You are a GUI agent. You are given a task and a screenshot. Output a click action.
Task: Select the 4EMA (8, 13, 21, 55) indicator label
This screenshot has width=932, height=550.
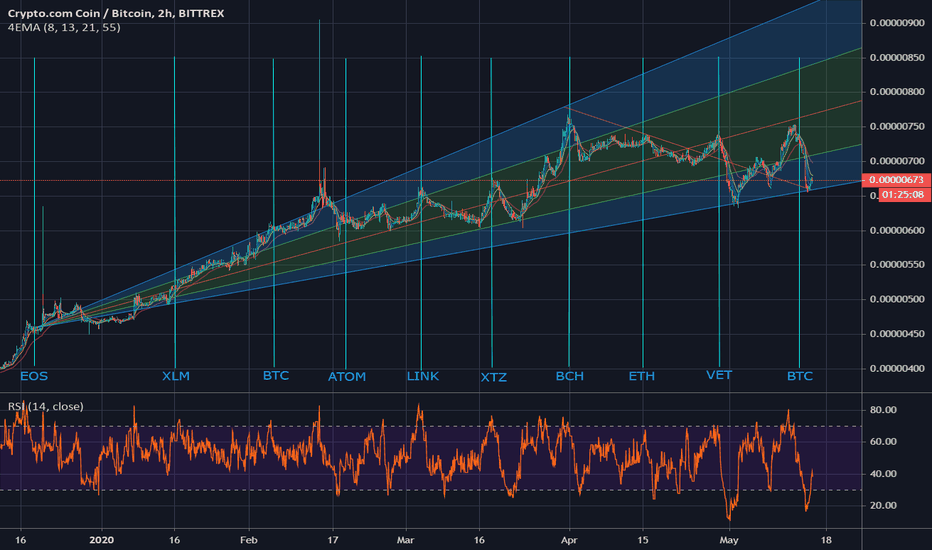tap(64, 27)
